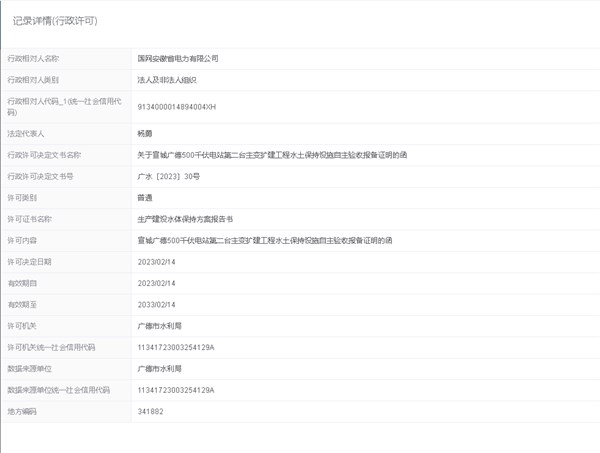Click the label '地方编码'
The height and width of the screenshot is (453, 600).
[22, 412]
